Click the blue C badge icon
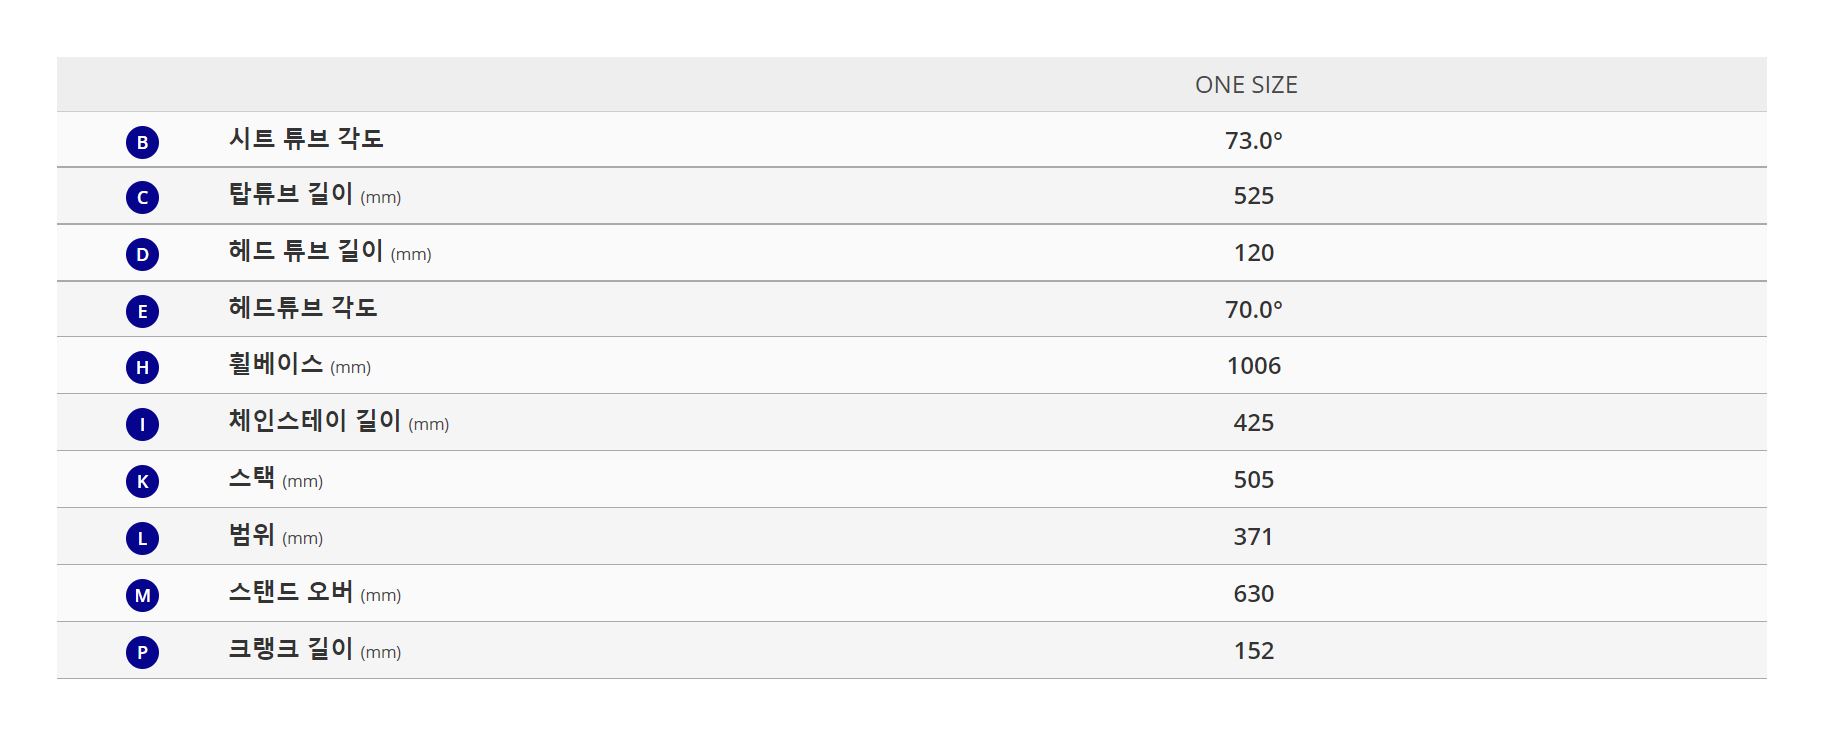The height and width of the screenshot is (733, 1830). (x=142, y=197)
